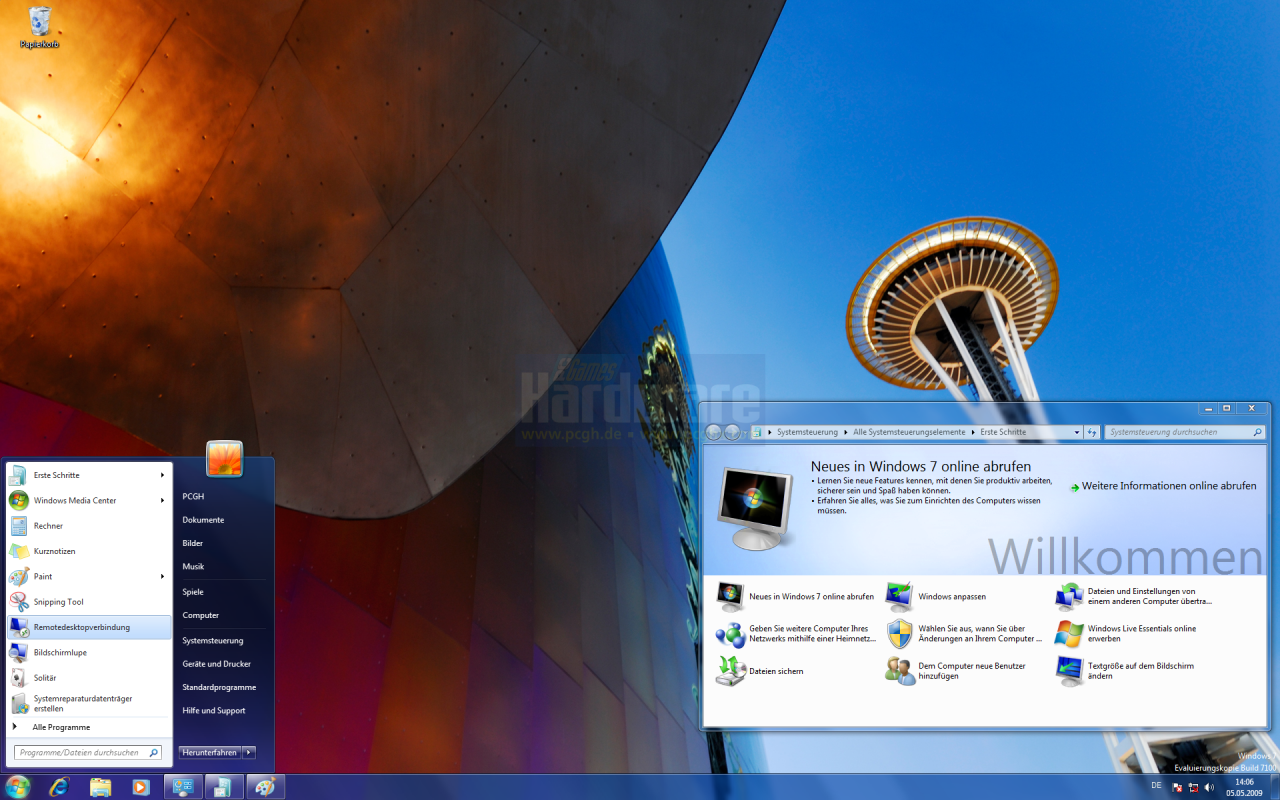The width and height of the screenshot is (1280, 800).
Task: Click the Forward arrow in Control Panel
Action: (x=733, y=432)
